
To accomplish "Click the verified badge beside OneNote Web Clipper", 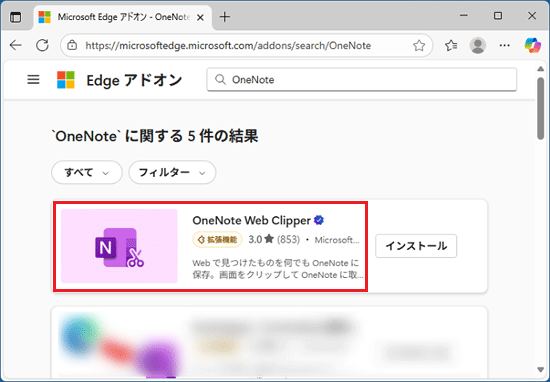I will (x=319, y=220).
